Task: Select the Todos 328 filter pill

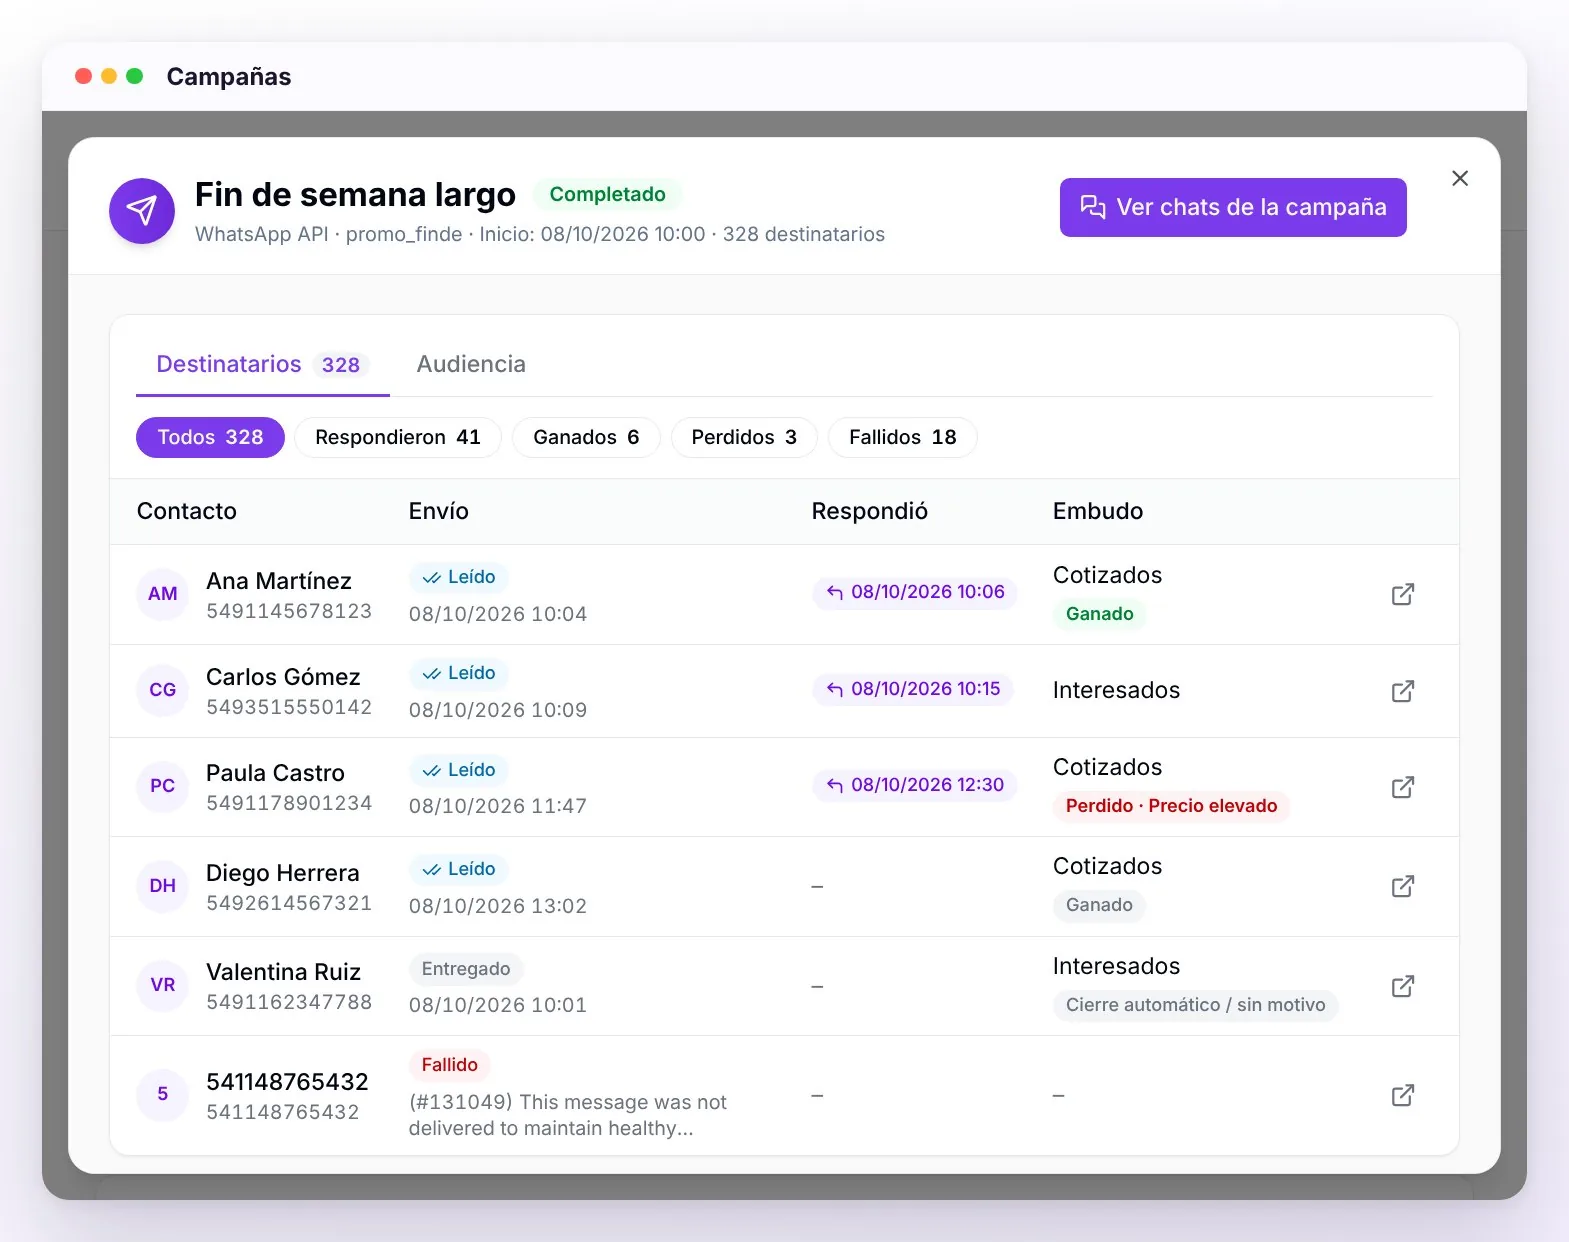Action: tap(210, 437)
